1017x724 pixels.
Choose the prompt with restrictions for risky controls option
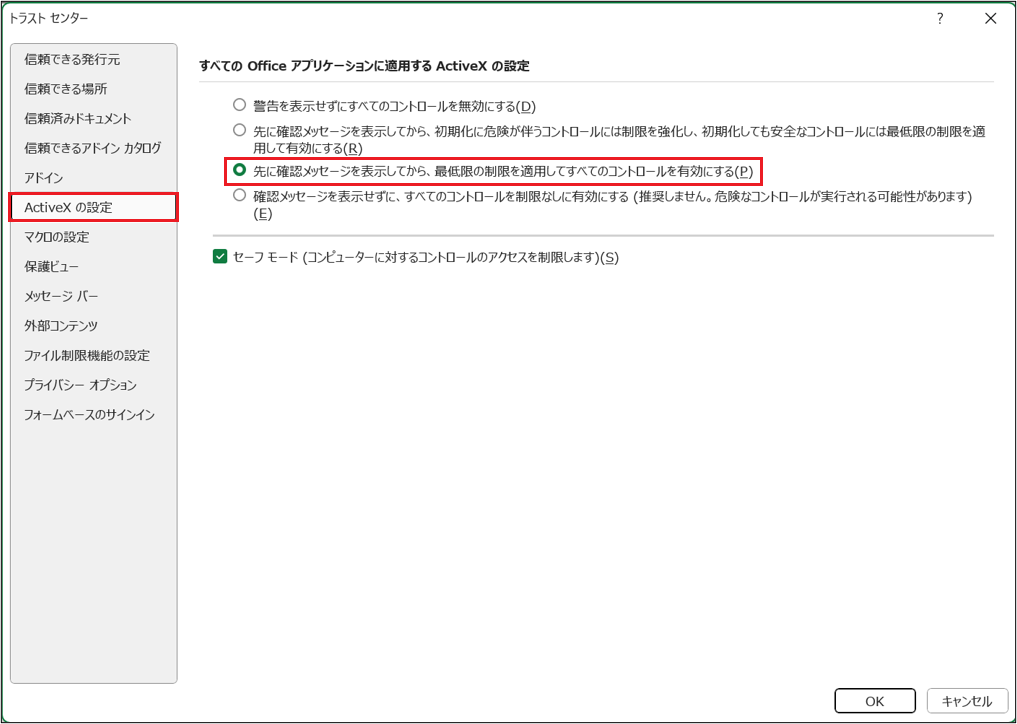(239, 129)
